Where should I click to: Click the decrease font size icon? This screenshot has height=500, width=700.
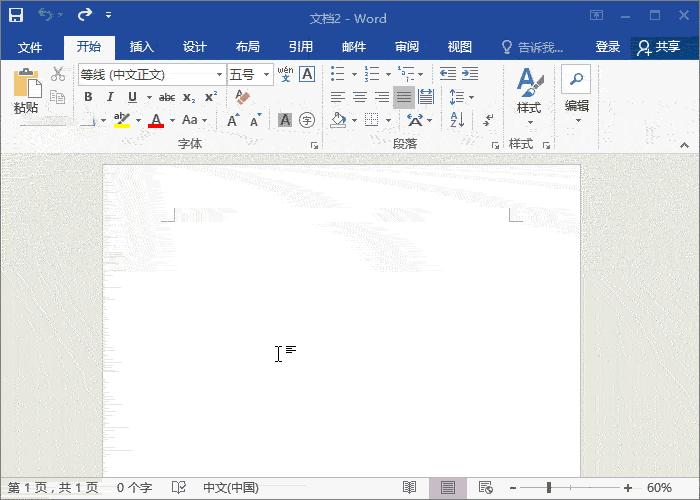coord(255,121)
